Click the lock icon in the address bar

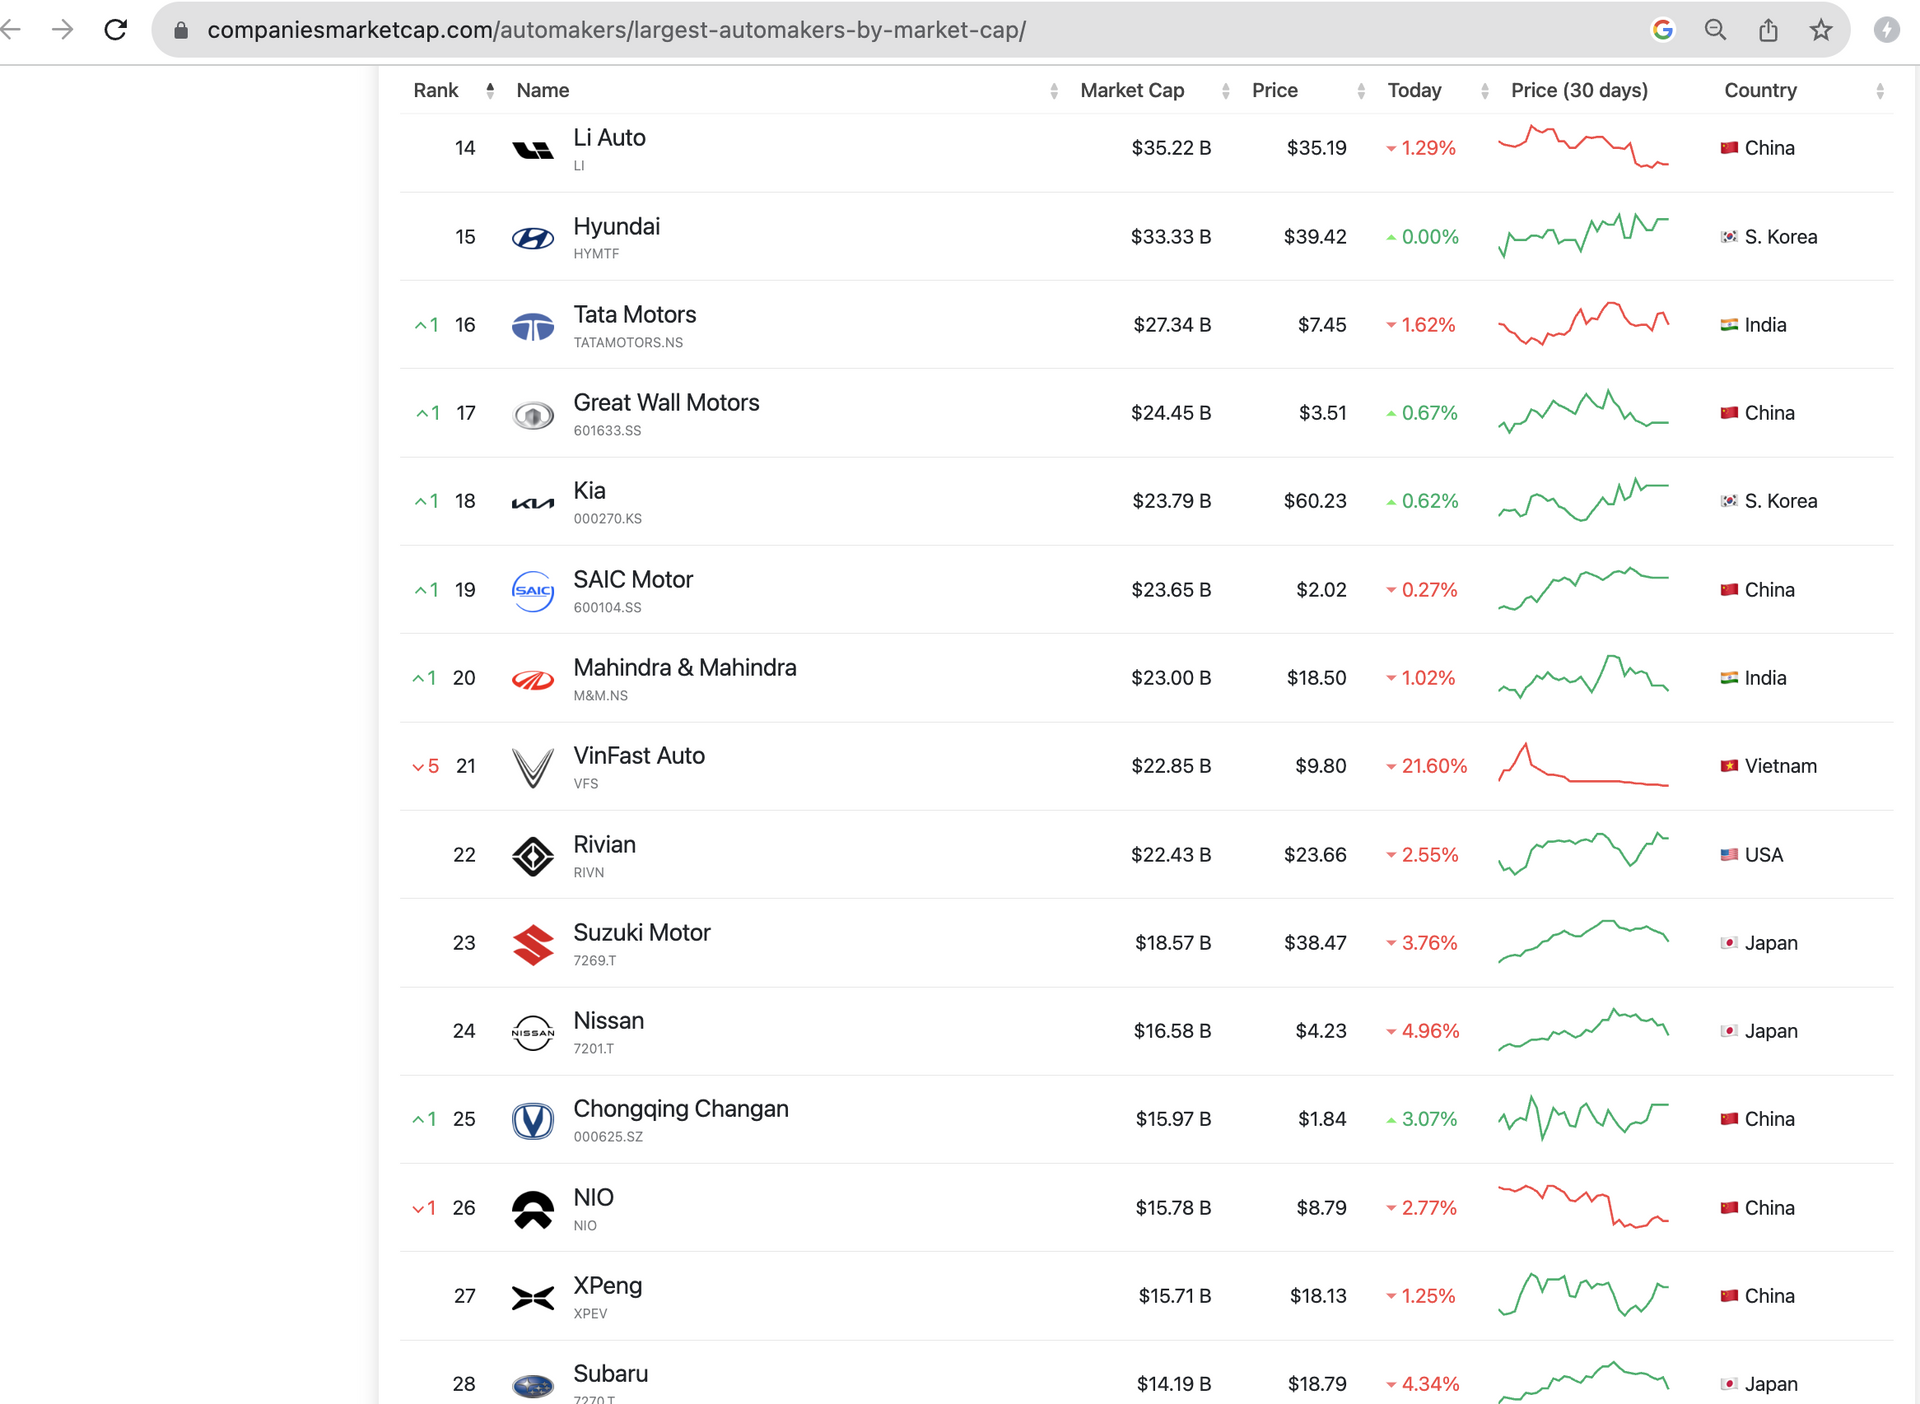(x=181, y=31)
